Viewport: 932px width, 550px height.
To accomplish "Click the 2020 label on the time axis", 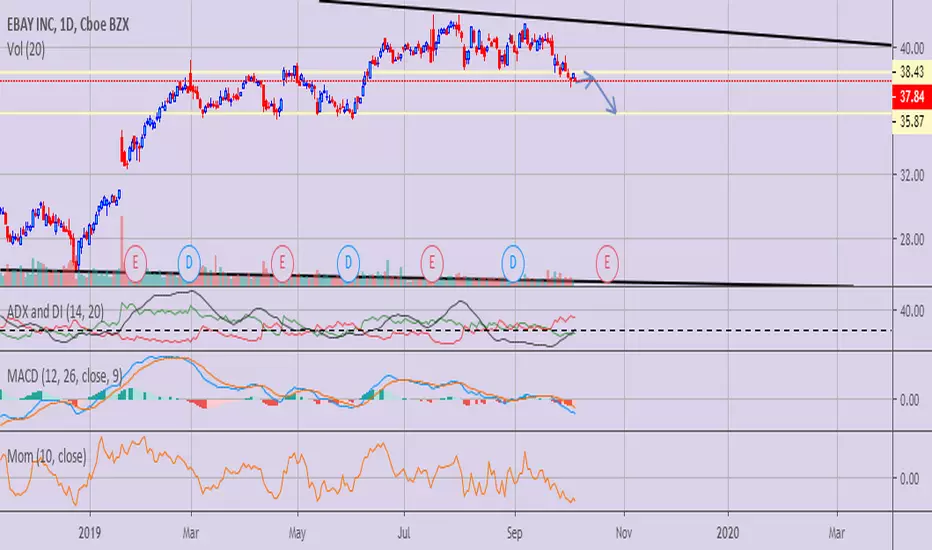I will pos(728,533).
